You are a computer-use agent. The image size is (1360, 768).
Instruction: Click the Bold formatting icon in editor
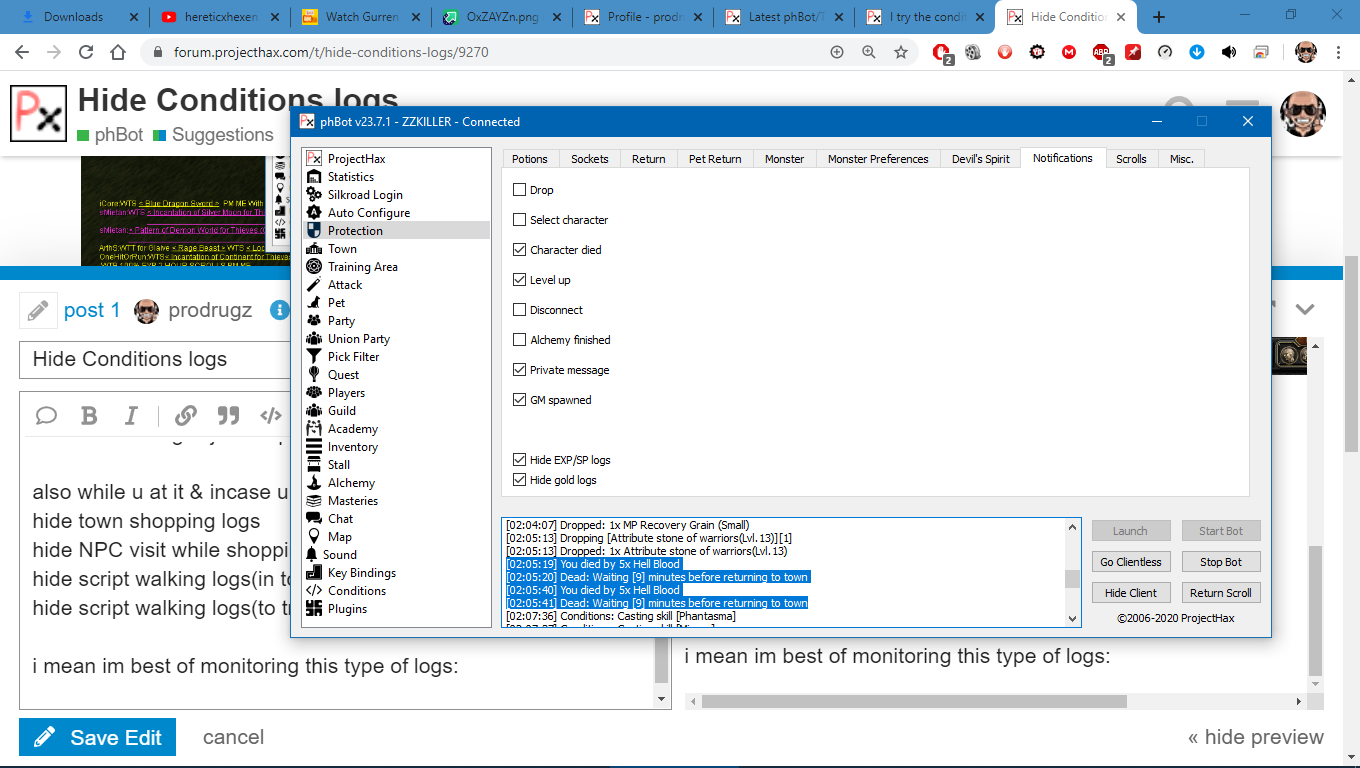[89, 416]
